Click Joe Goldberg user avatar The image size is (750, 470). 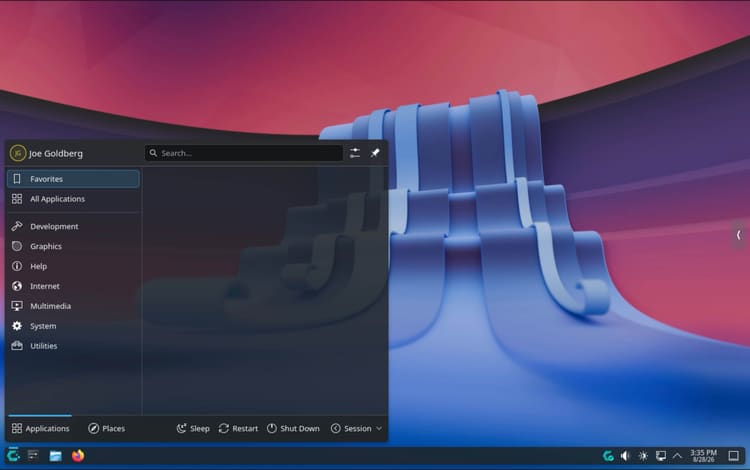coord(18,153)
